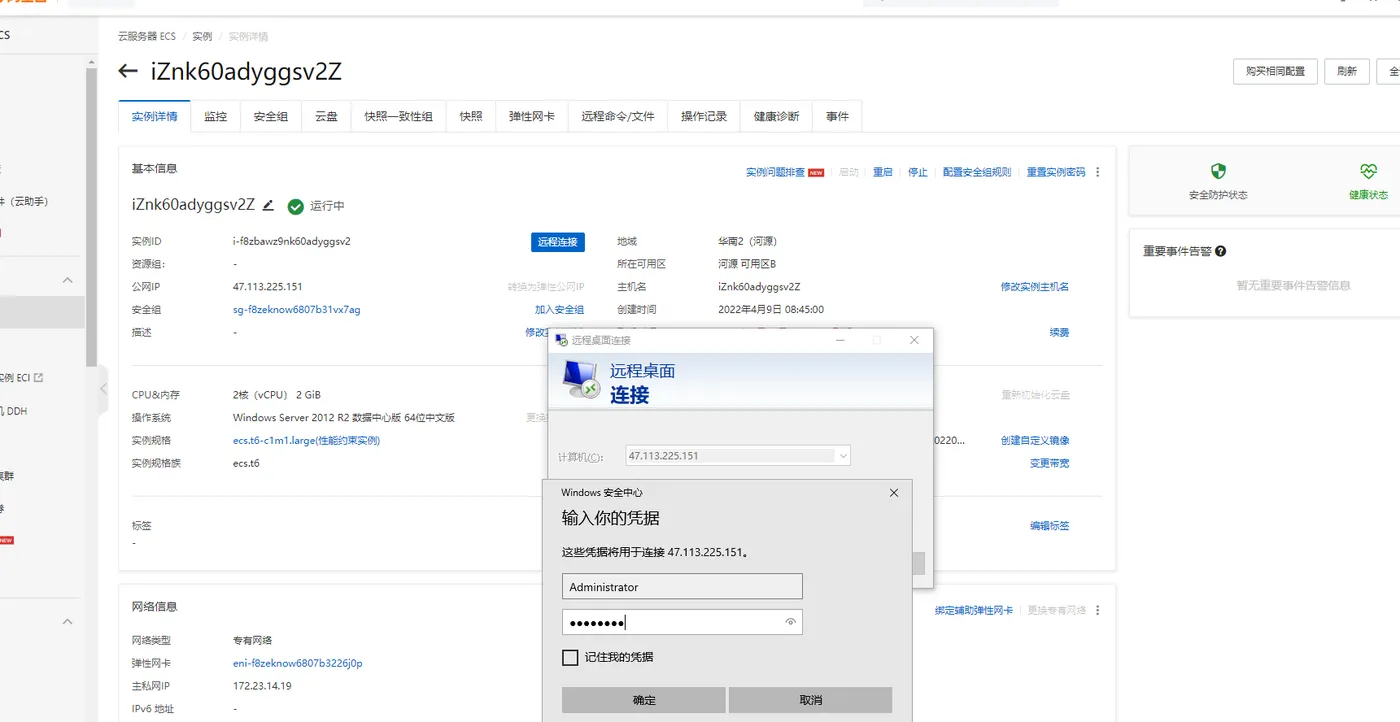Click the 修改实例主机名 link
This screenshot has width=1400, height=722.
click(x=1035, y=287)
